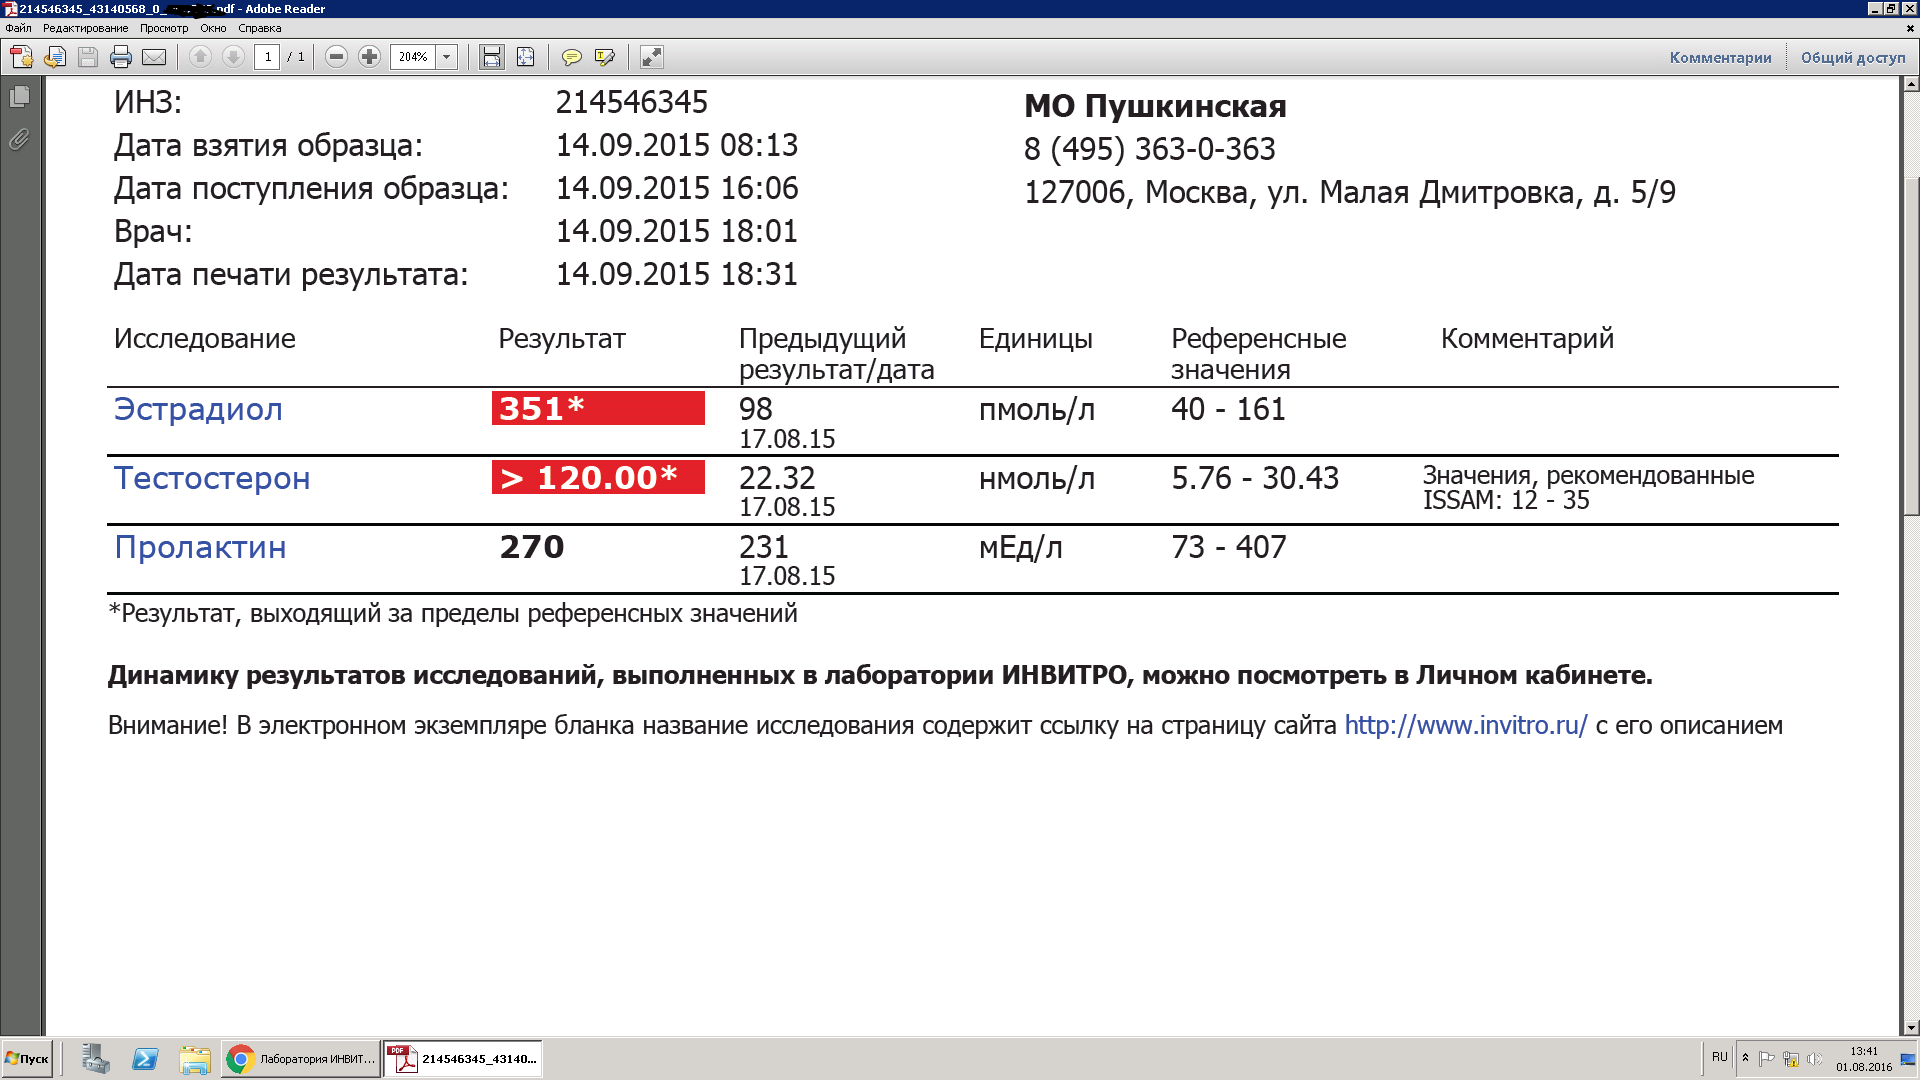Switch to read mode fullscreen icon

click(651, 57)
